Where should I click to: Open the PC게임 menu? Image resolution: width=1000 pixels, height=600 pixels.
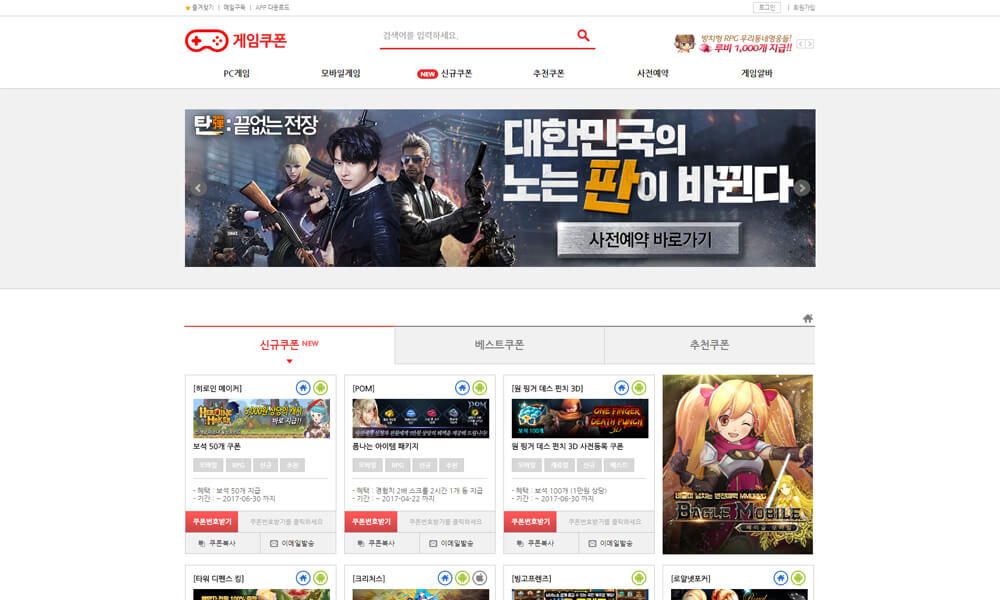coord(237,73)
